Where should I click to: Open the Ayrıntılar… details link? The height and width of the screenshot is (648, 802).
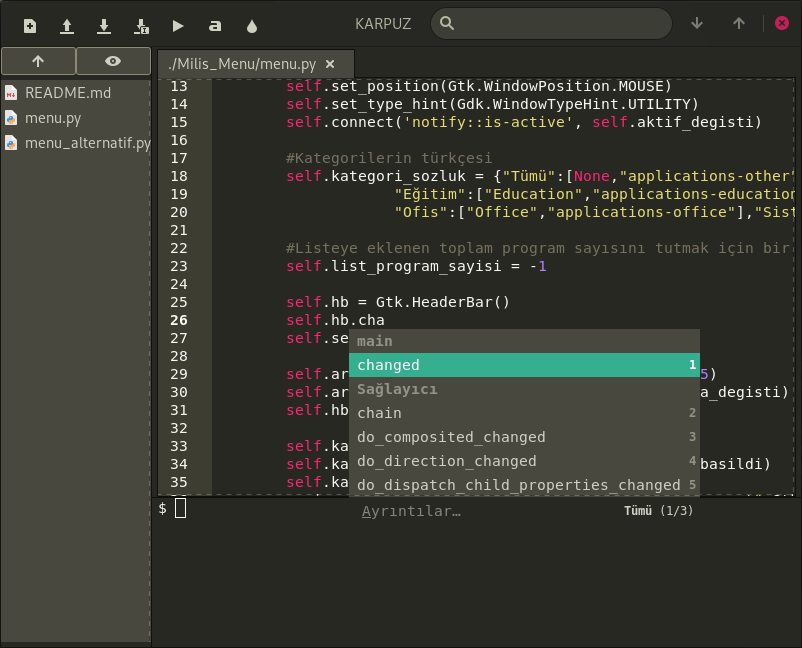(411, 511)
